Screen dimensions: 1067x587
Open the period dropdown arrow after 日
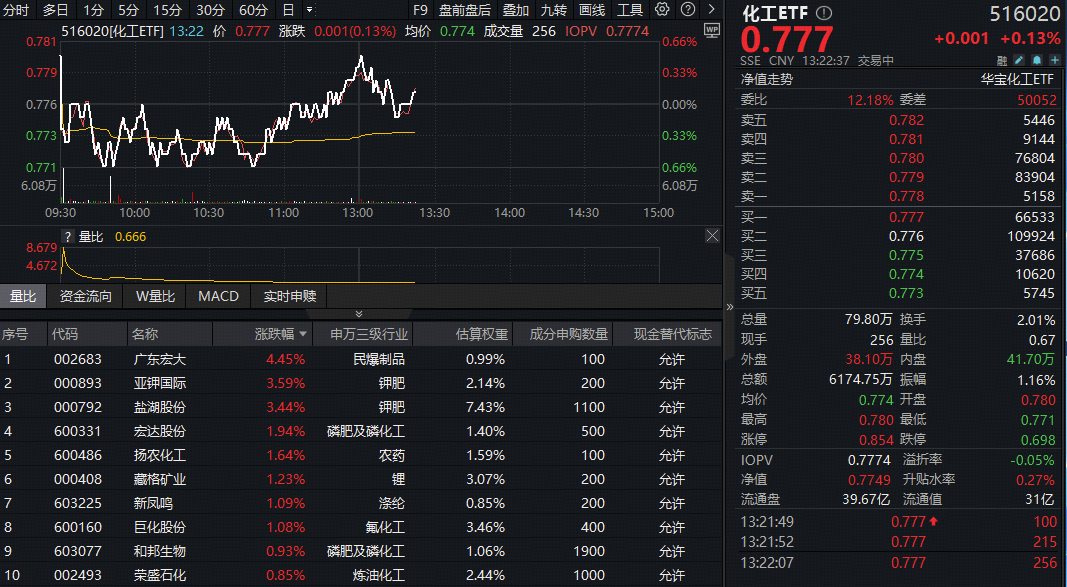(308, 10)
